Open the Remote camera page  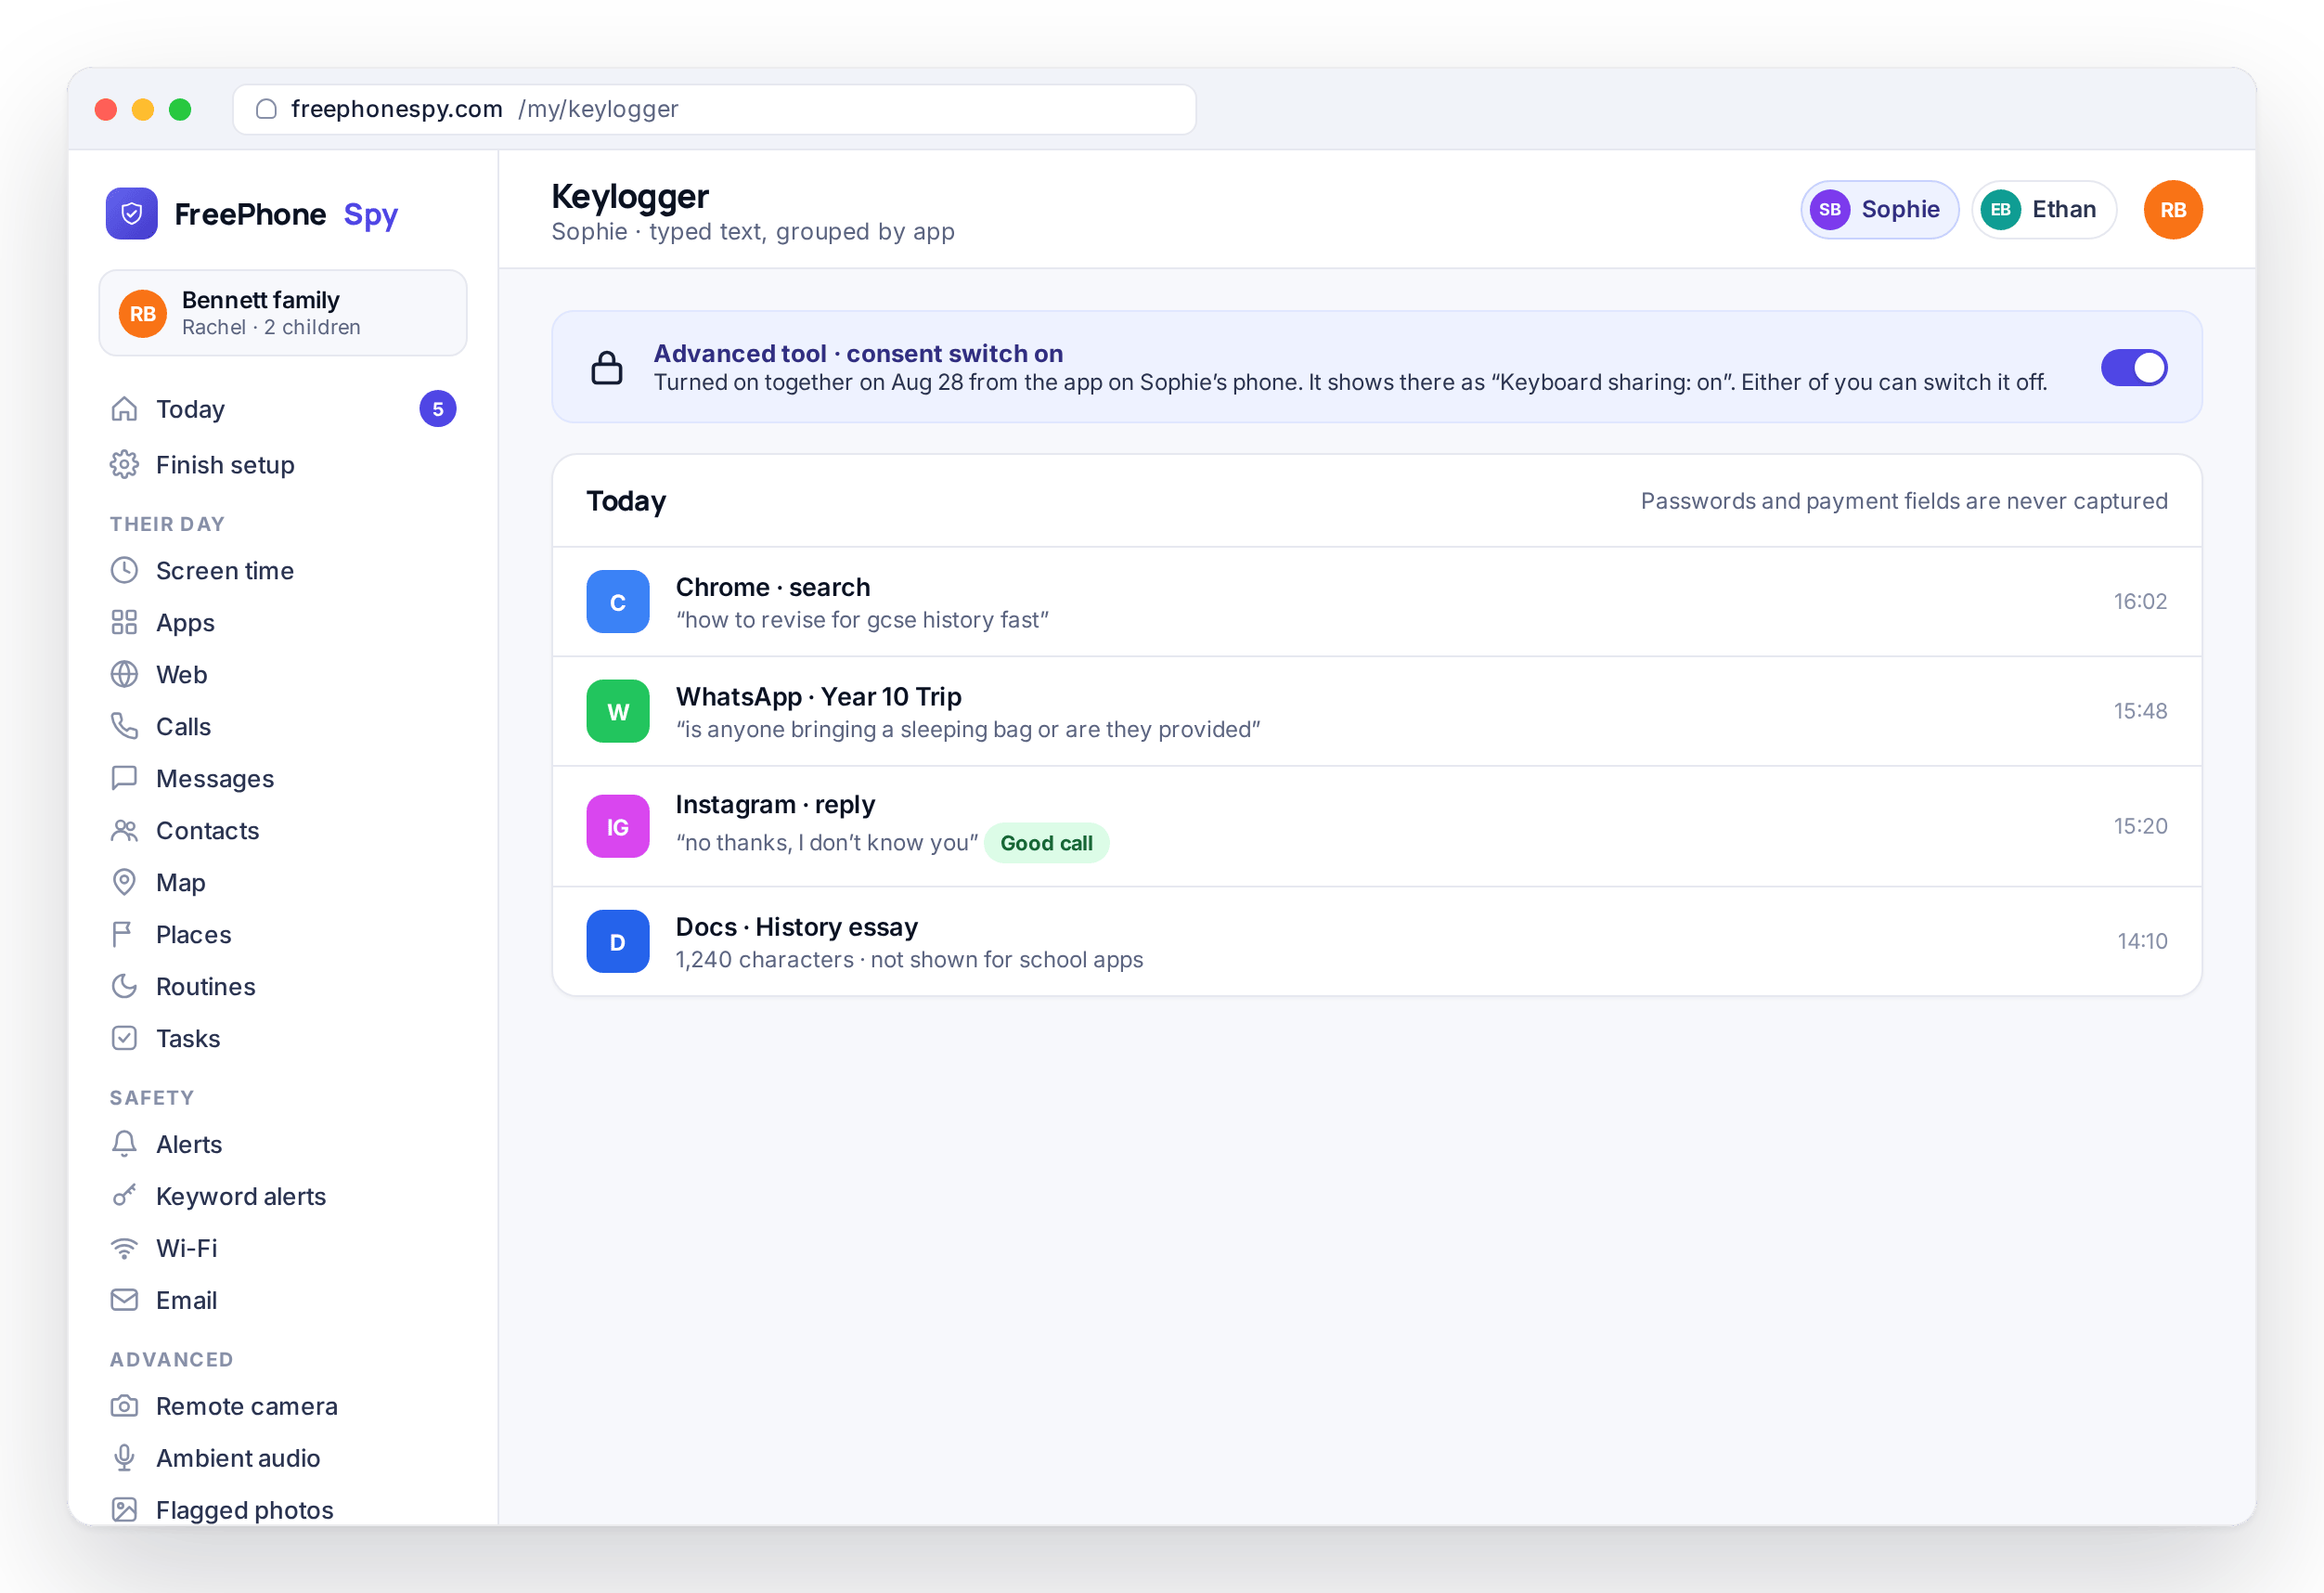(283, 1407)
